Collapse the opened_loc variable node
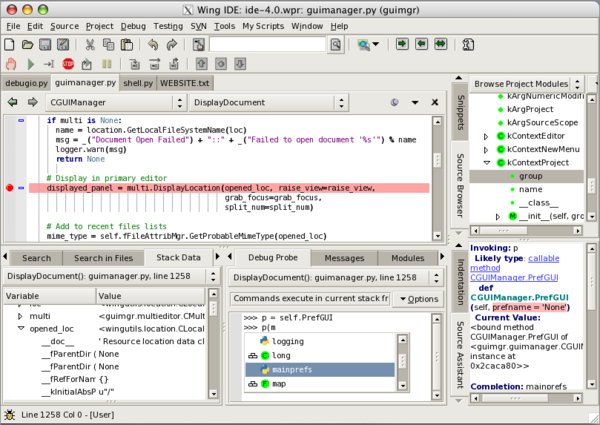Viewport: 600px width, 425px height. click(21, 328)
